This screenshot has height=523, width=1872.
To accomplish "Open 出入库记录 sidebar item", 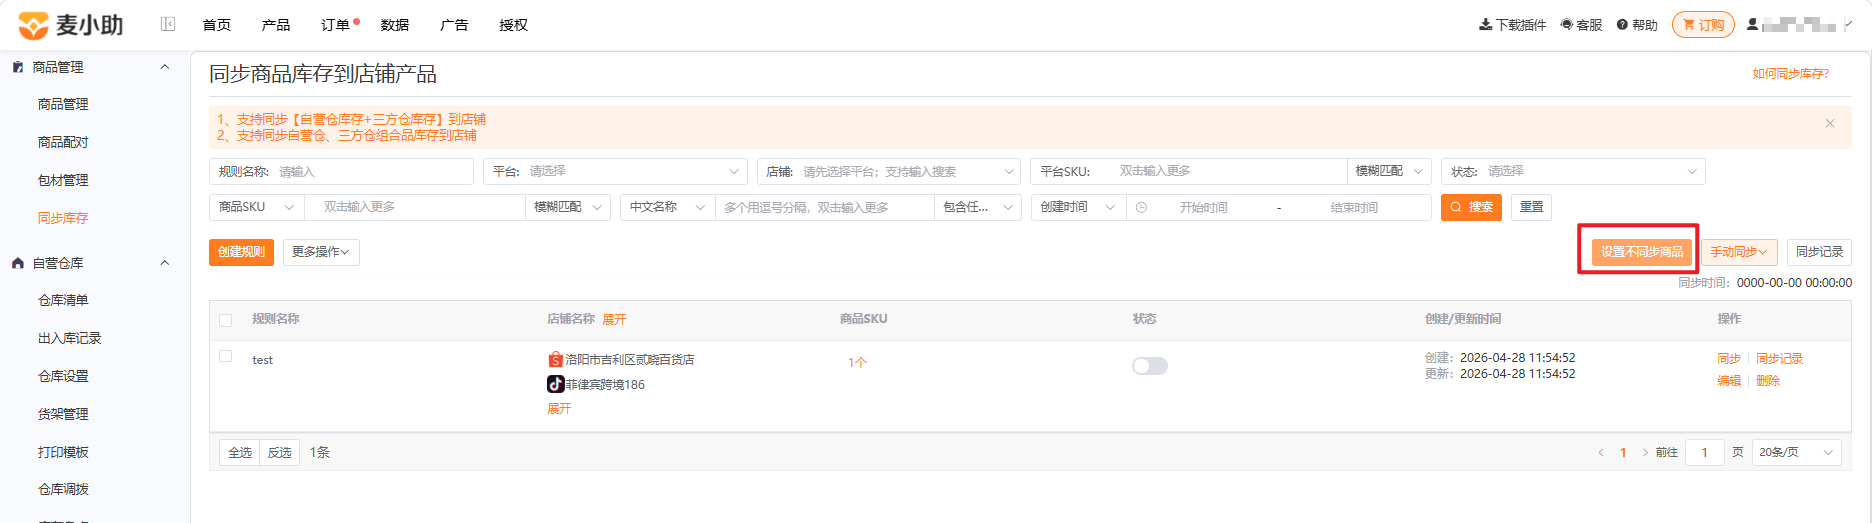I will point(70,338).
